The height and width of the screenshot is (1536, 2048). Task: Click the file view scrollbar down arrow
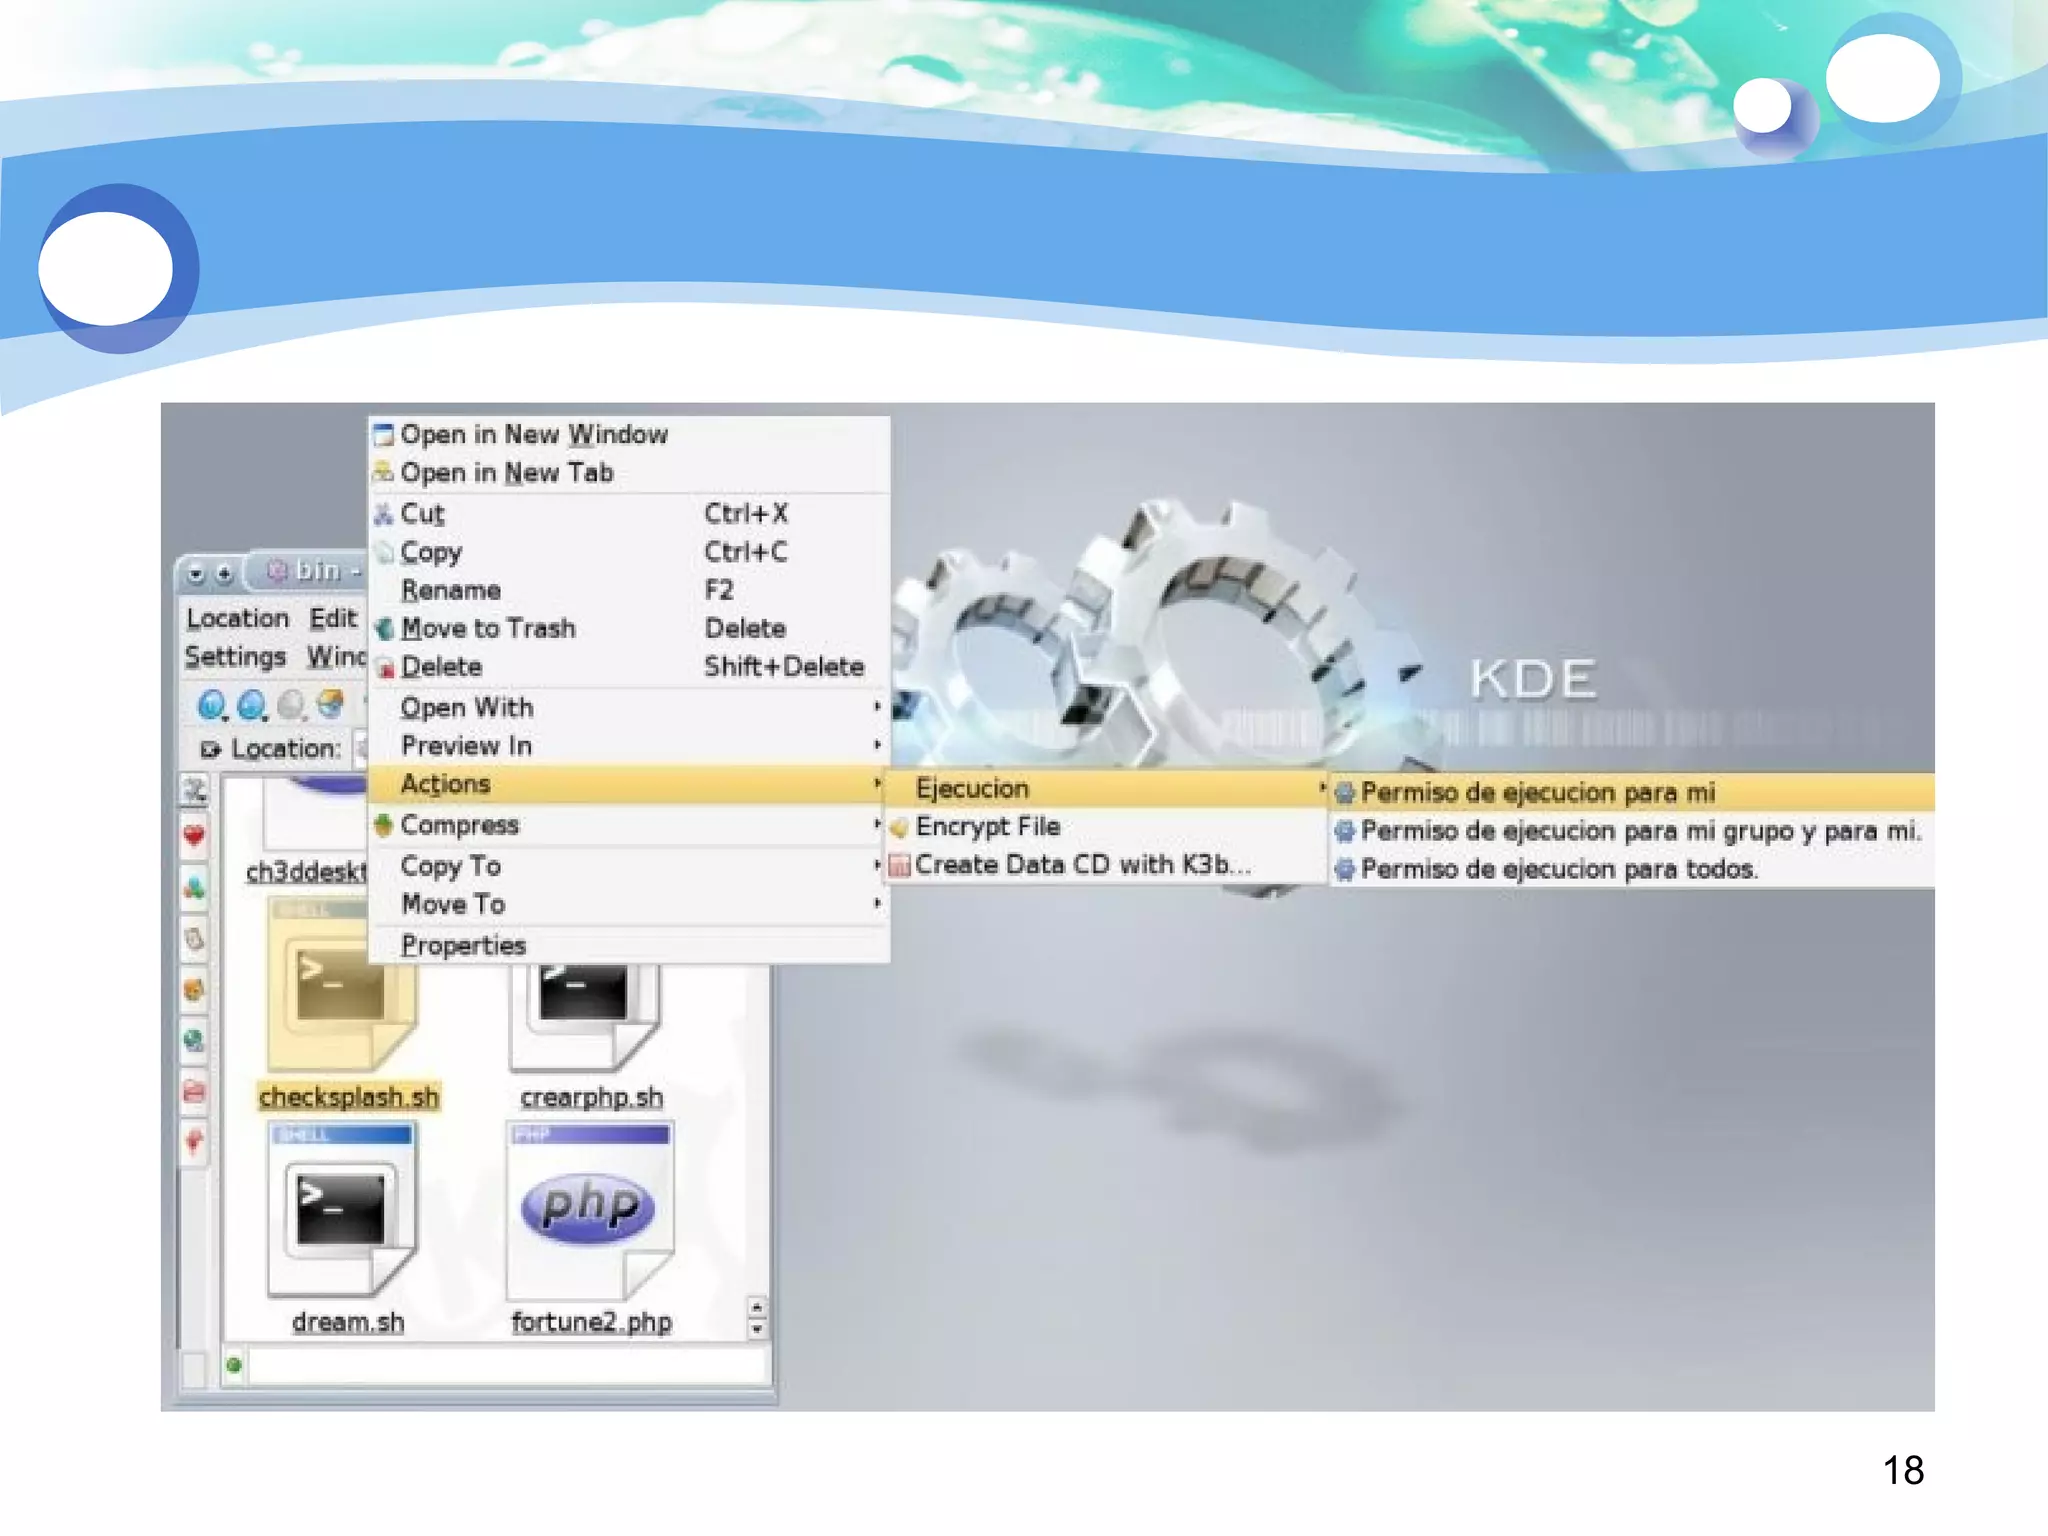tap(757, 1330)
